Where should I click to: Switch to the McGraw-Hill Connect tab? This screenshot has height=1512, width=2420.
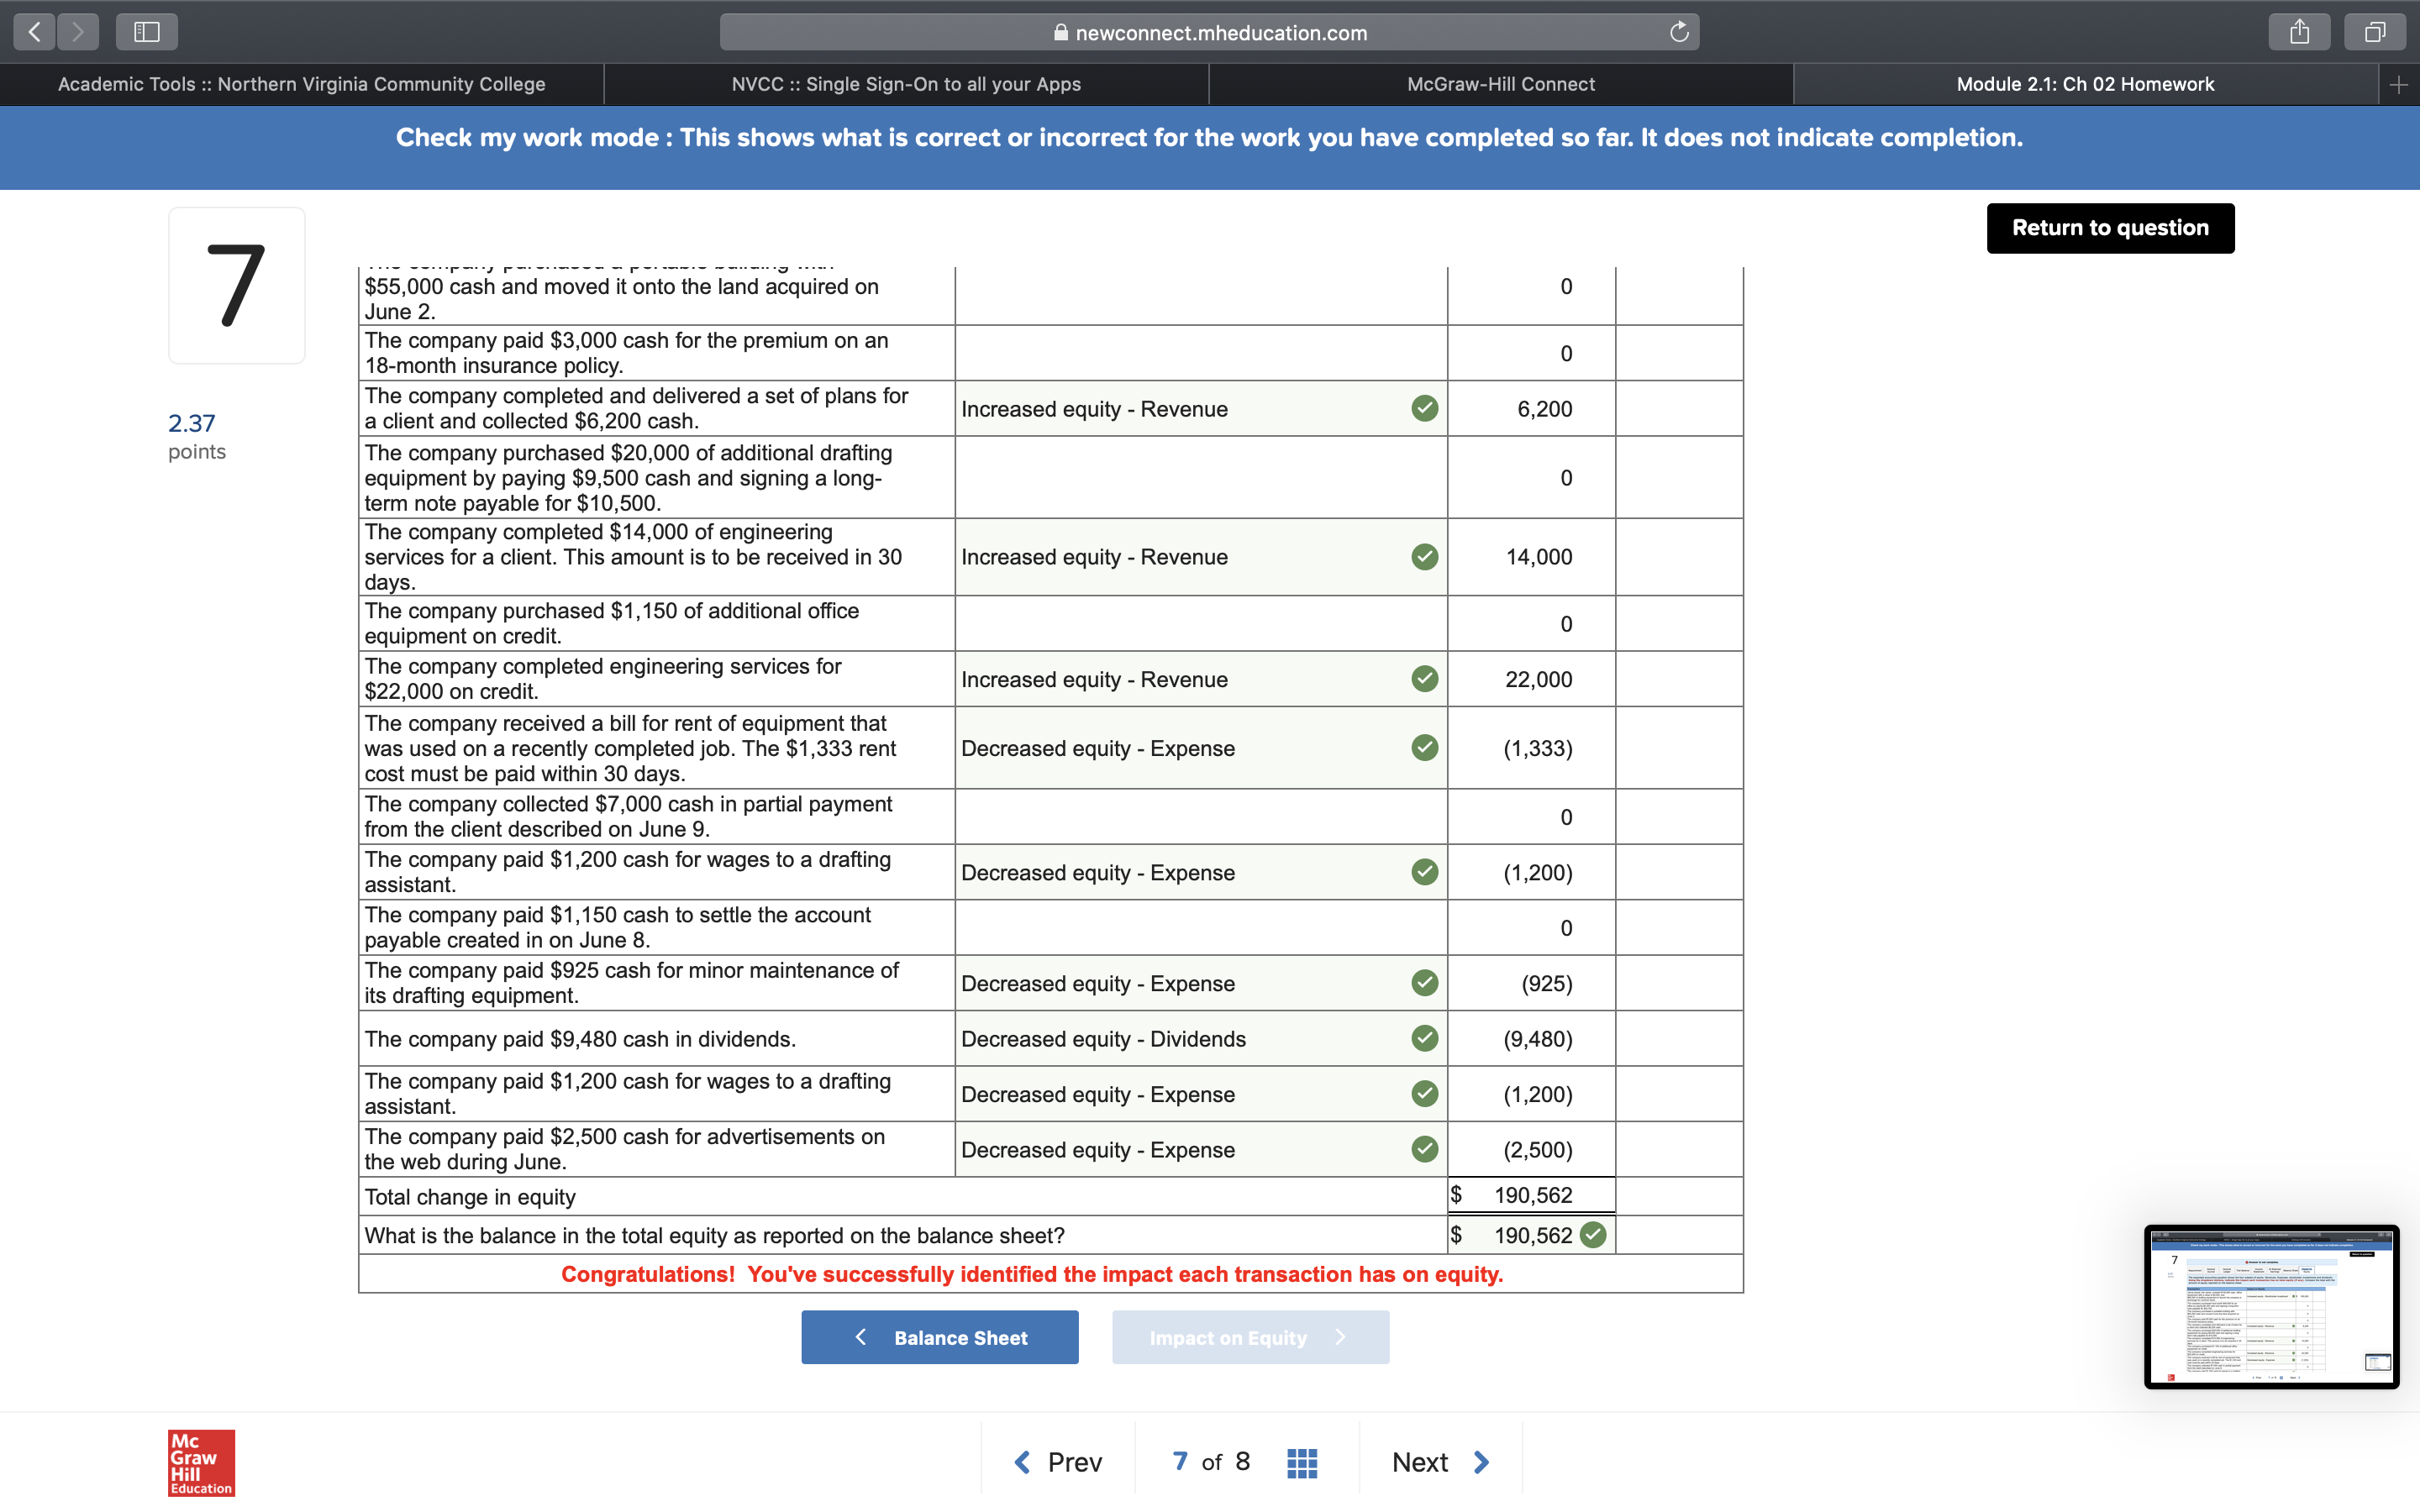(x=1500, y=84)
